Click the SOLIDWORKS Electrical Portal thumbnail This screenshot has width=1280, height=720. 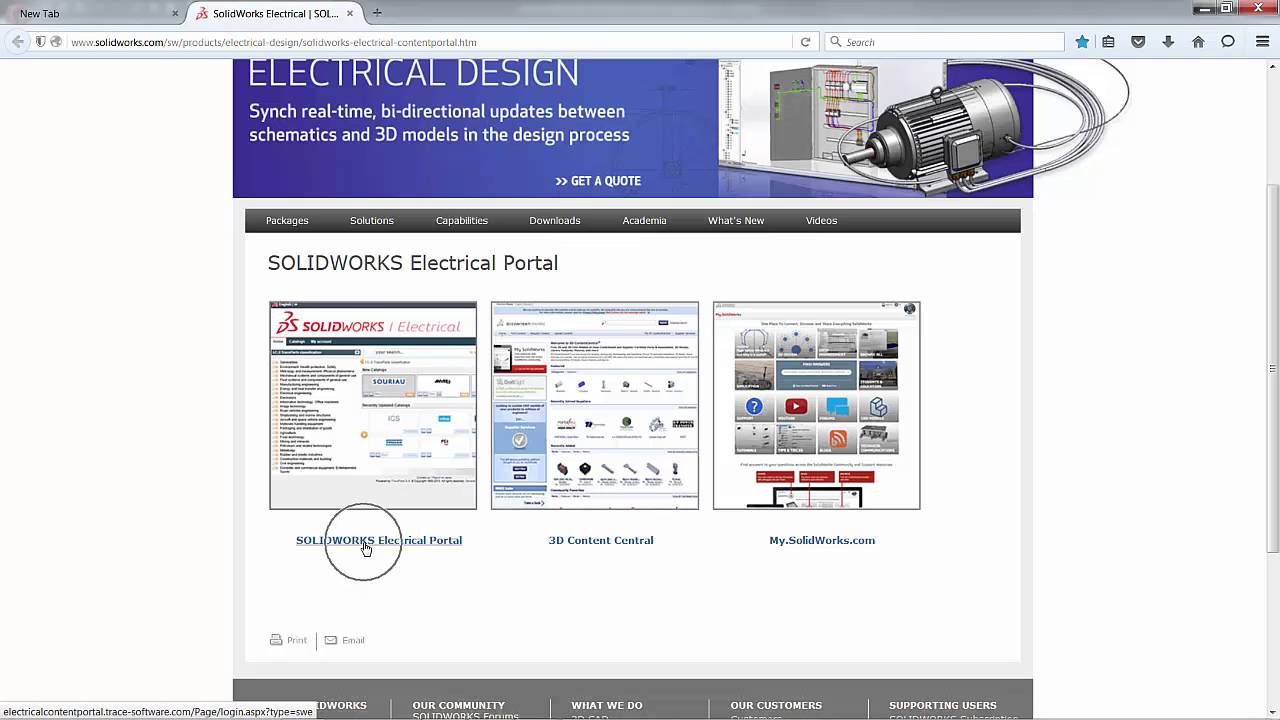[x=373, y=405]
